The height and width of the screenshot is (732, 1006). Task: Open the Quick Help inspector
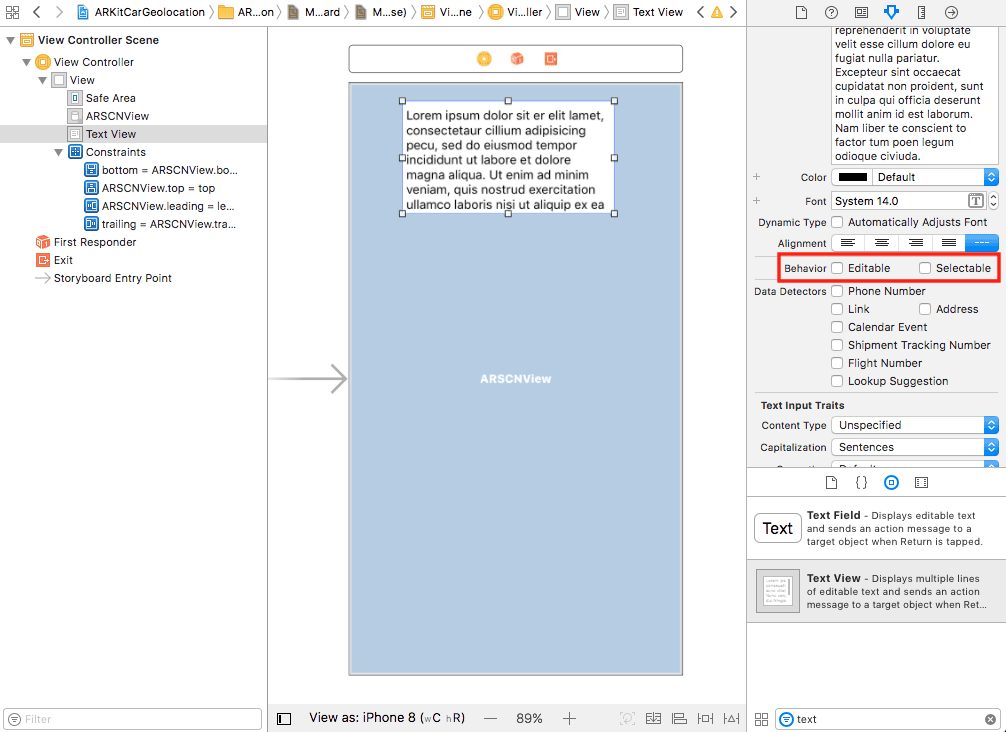tap(831, 12)
